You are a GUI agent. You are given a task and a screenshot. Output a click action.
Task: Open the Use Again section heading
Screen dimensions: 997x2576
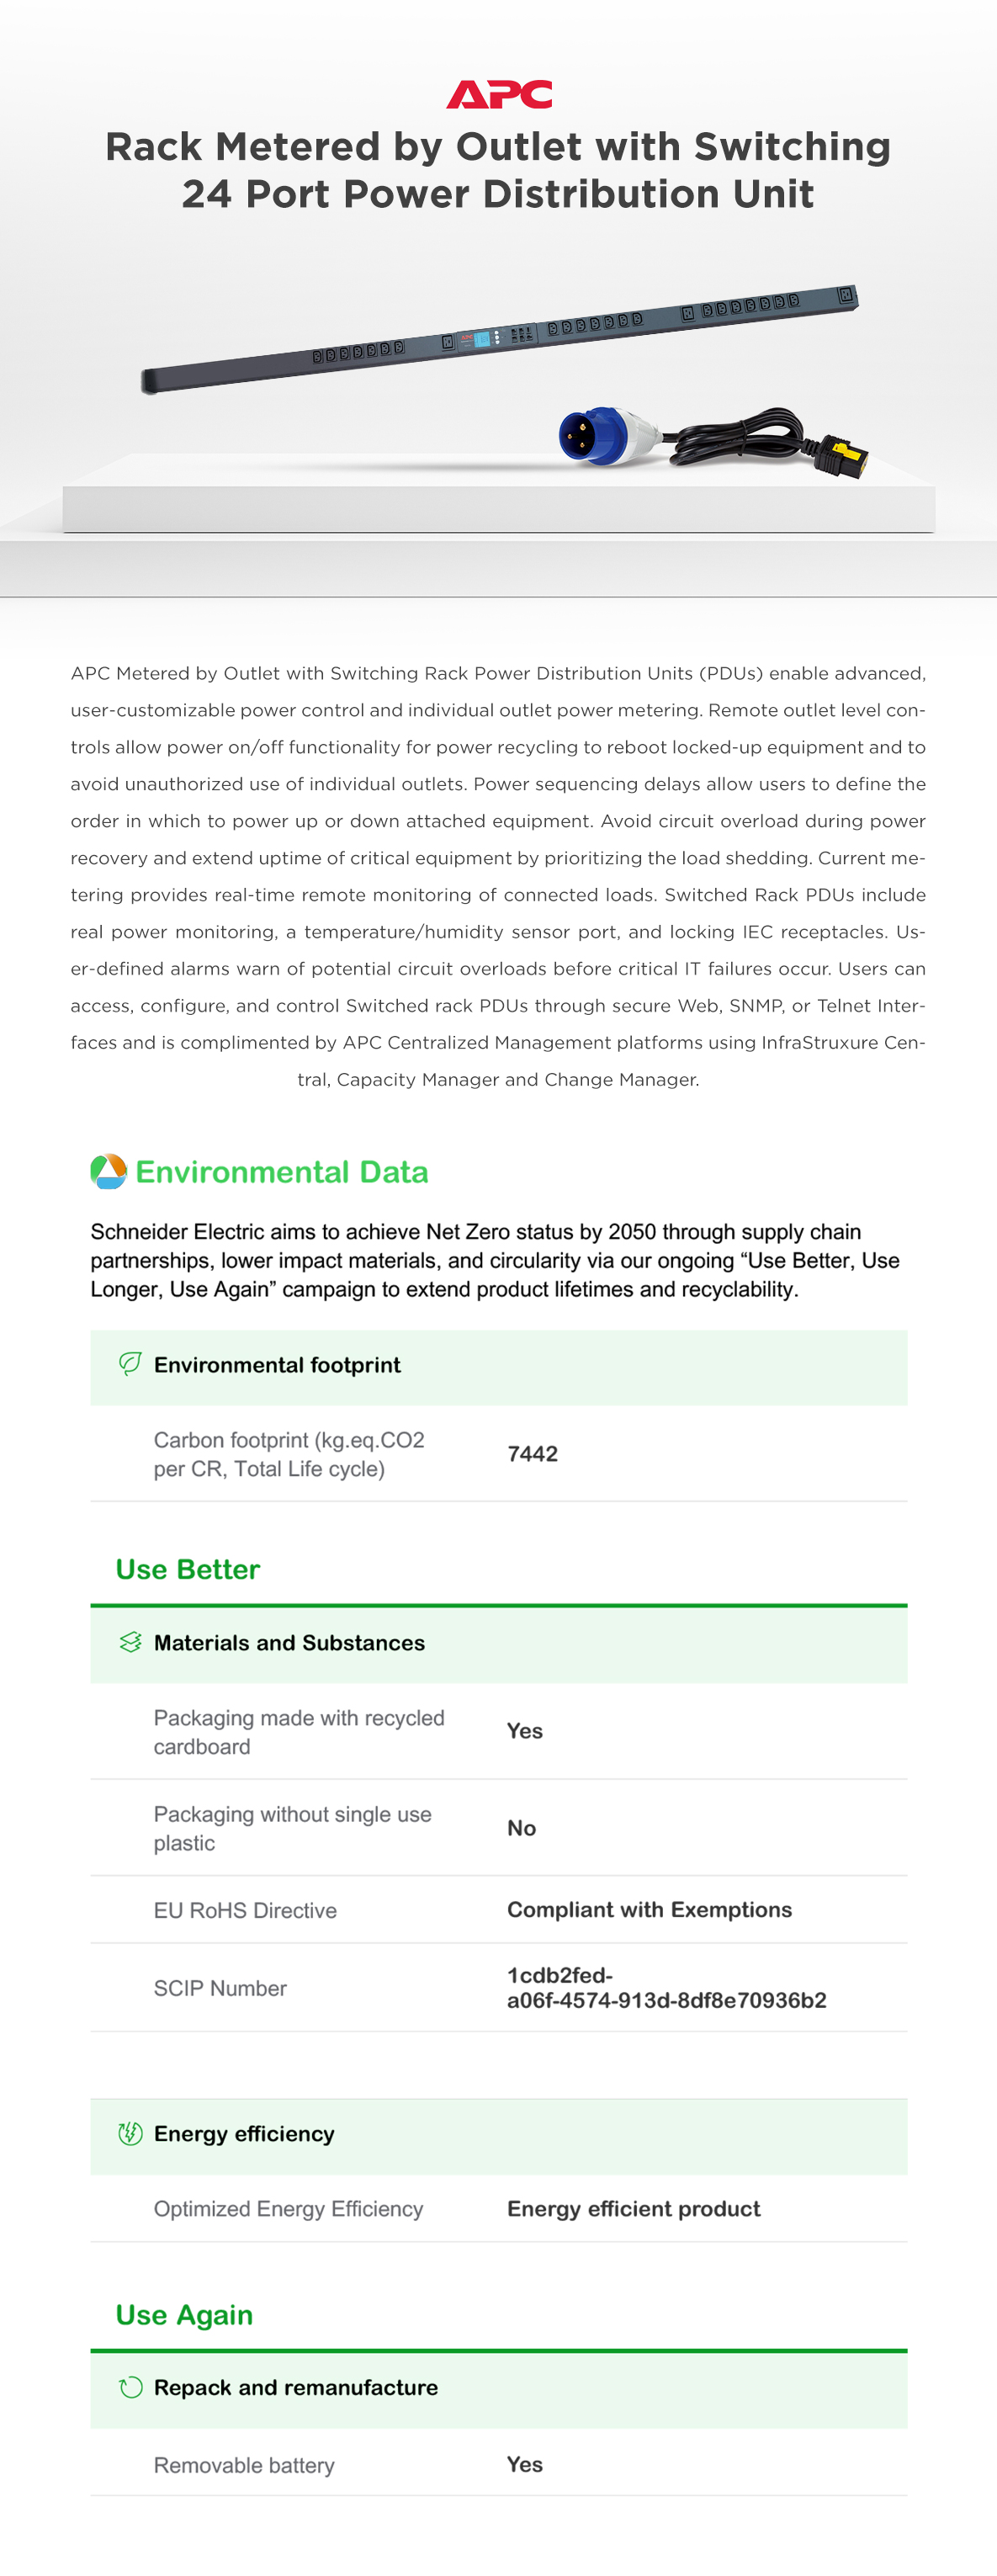click(184, 2315)
